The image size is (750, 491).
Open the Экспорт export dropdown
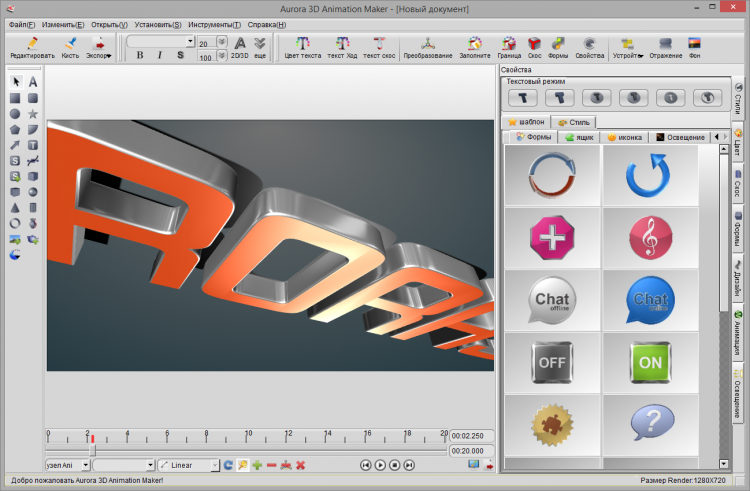pos(99,47)
